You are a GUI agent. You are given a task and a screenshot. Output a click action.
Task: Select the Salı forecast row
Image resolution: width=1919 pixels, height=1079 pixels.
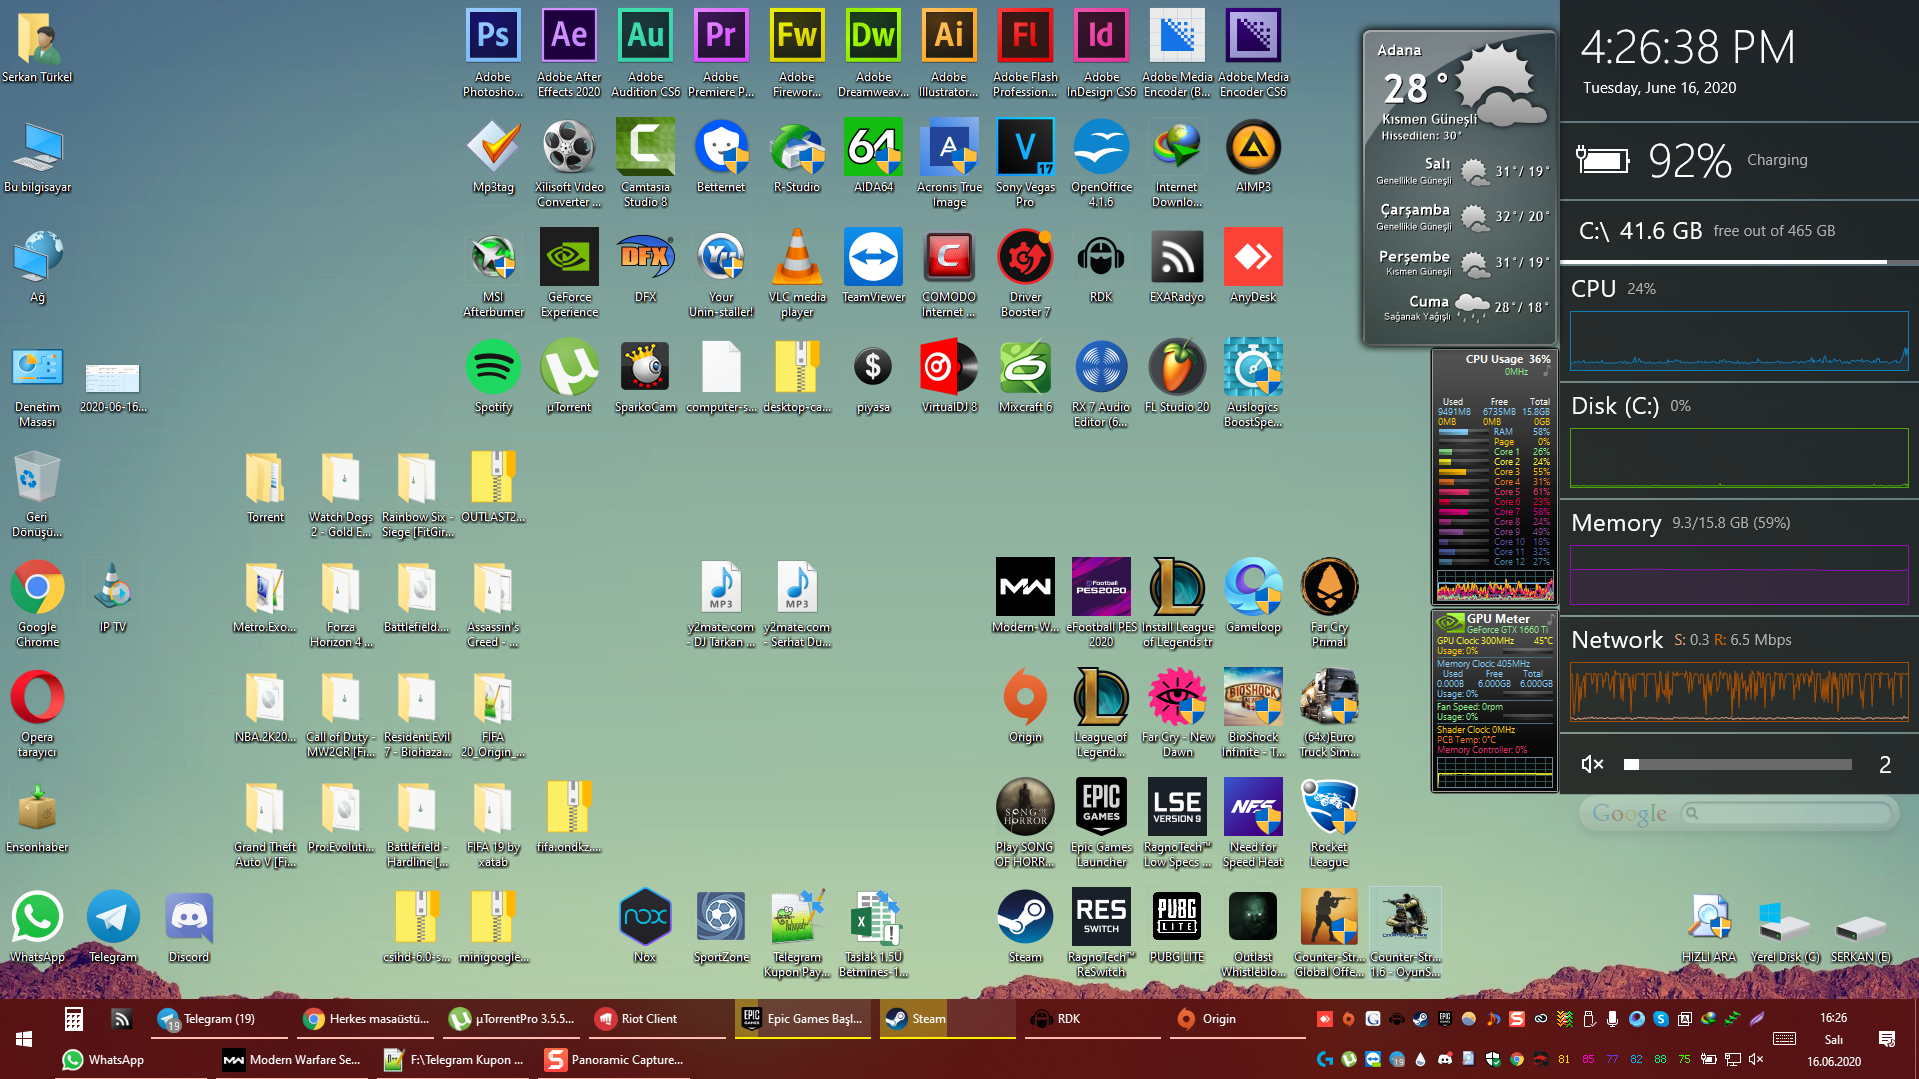1462,171
